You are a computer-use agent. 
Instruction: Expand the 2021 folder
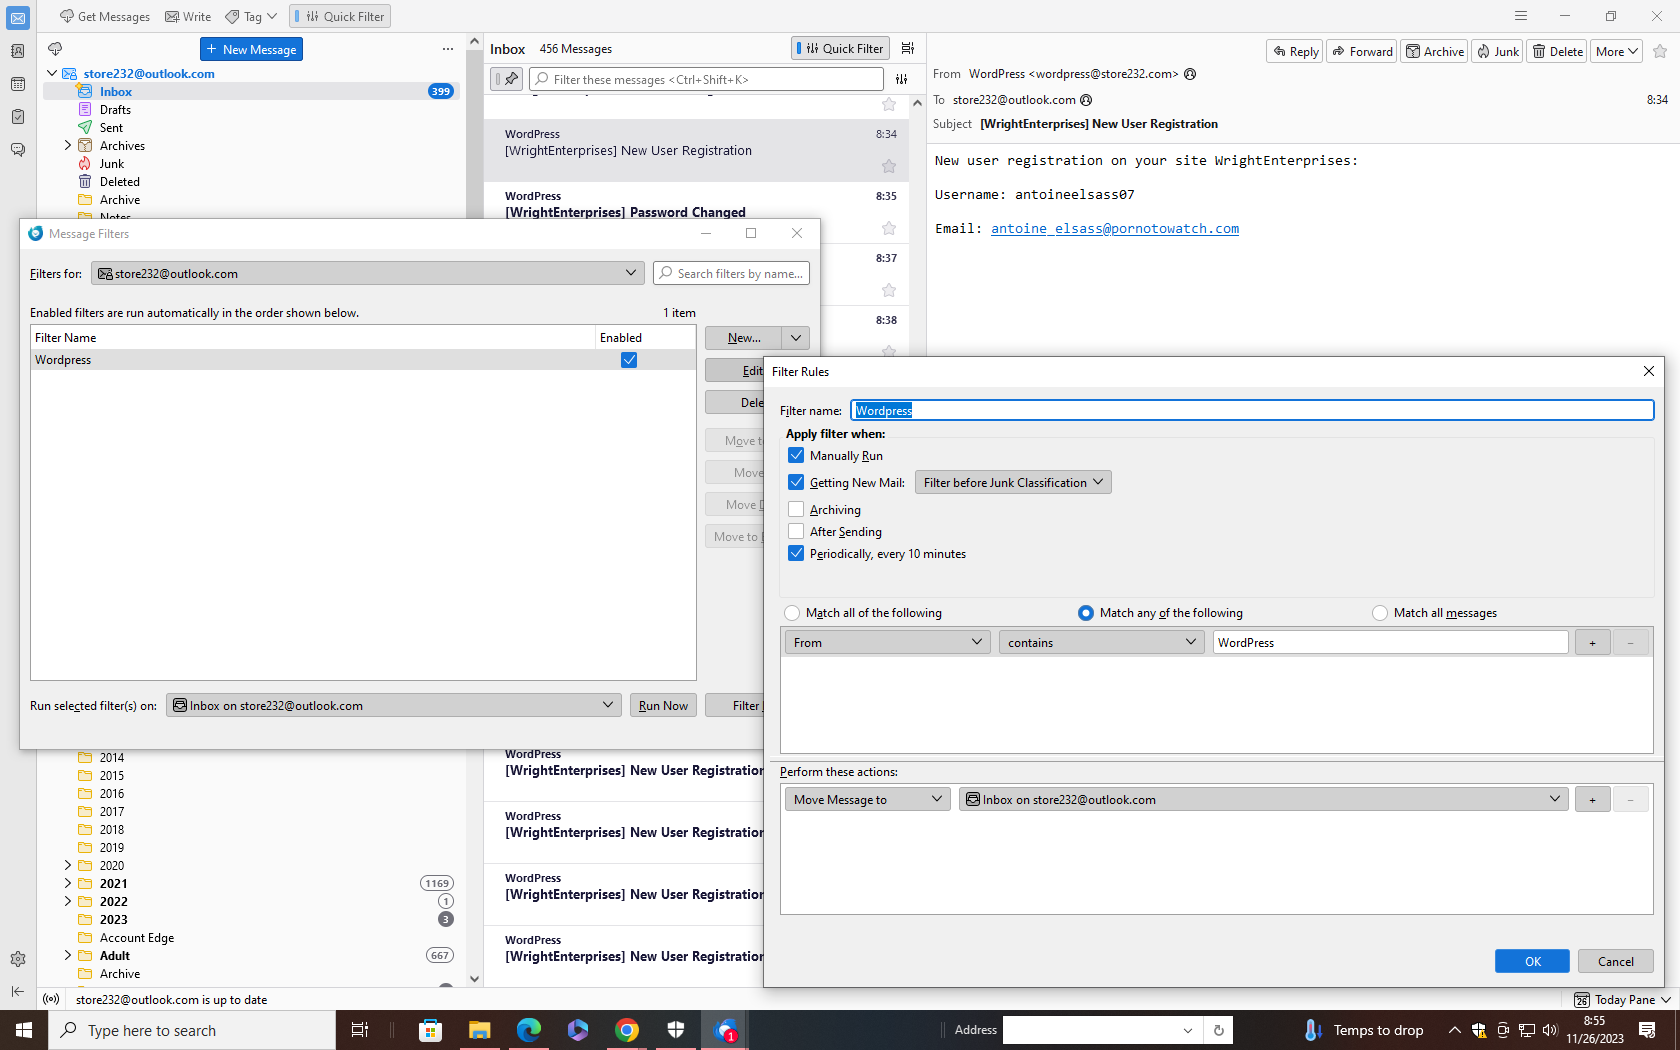coord(68,883)
